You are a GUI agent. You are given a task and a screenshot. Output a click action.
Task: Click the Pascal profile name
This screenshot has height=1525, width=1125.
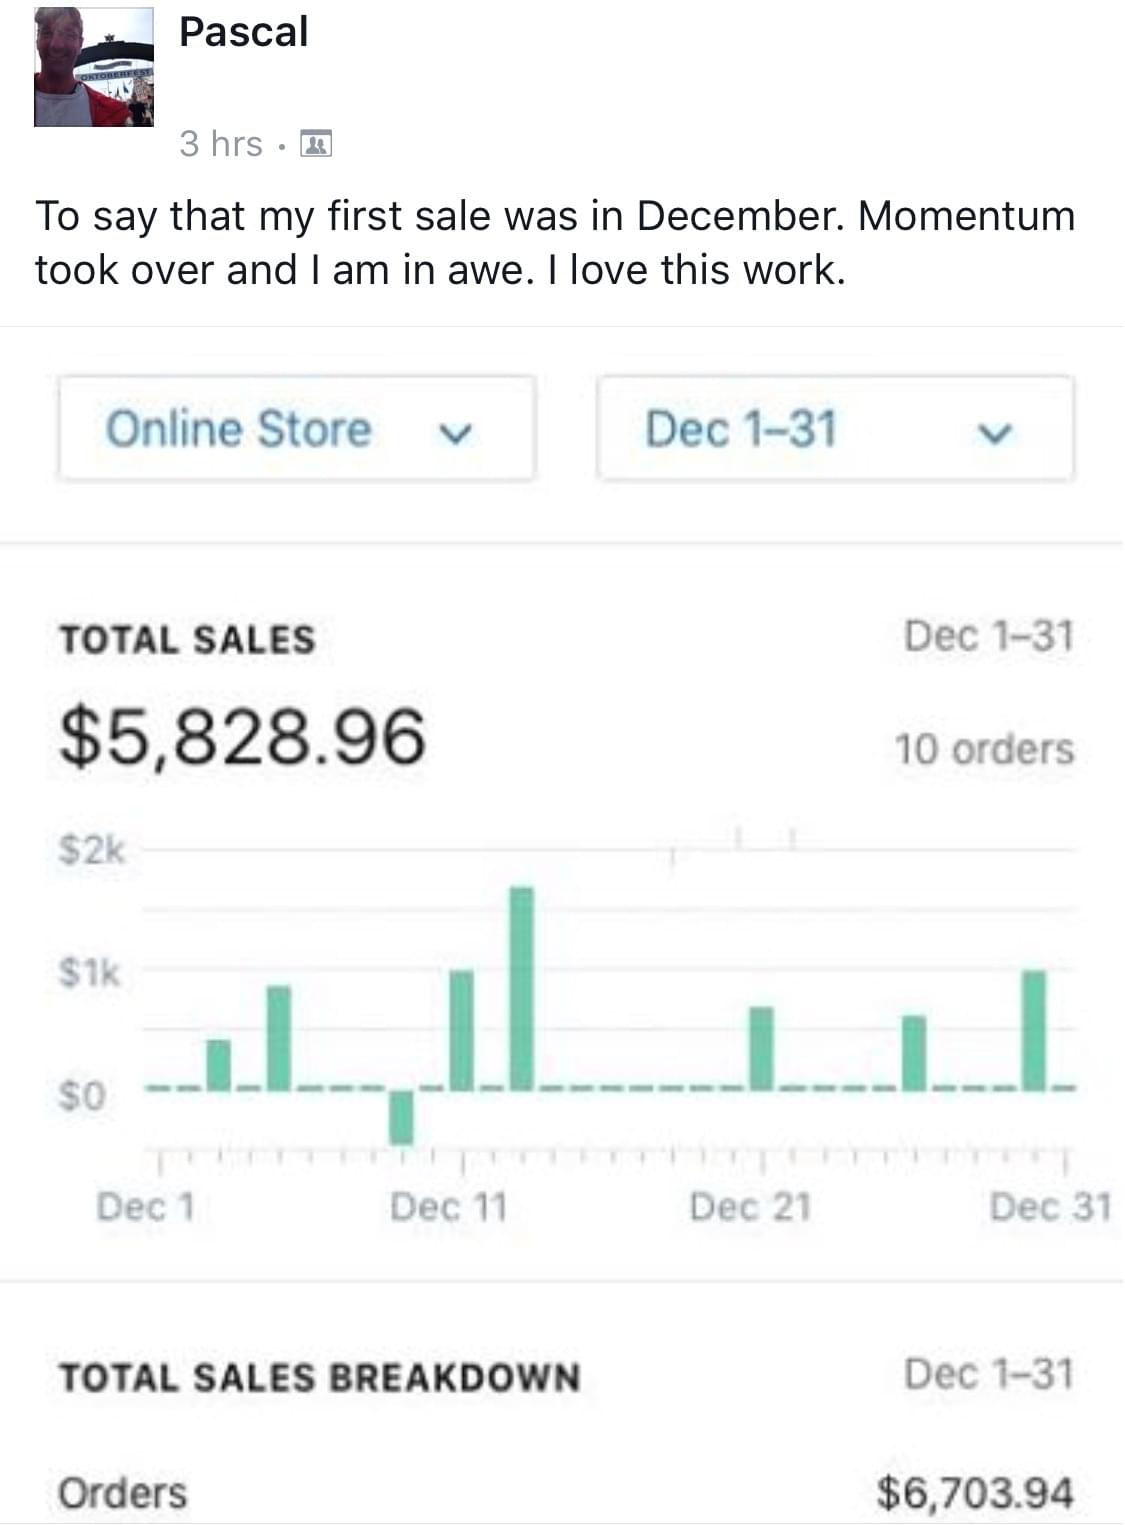[243, 32]
